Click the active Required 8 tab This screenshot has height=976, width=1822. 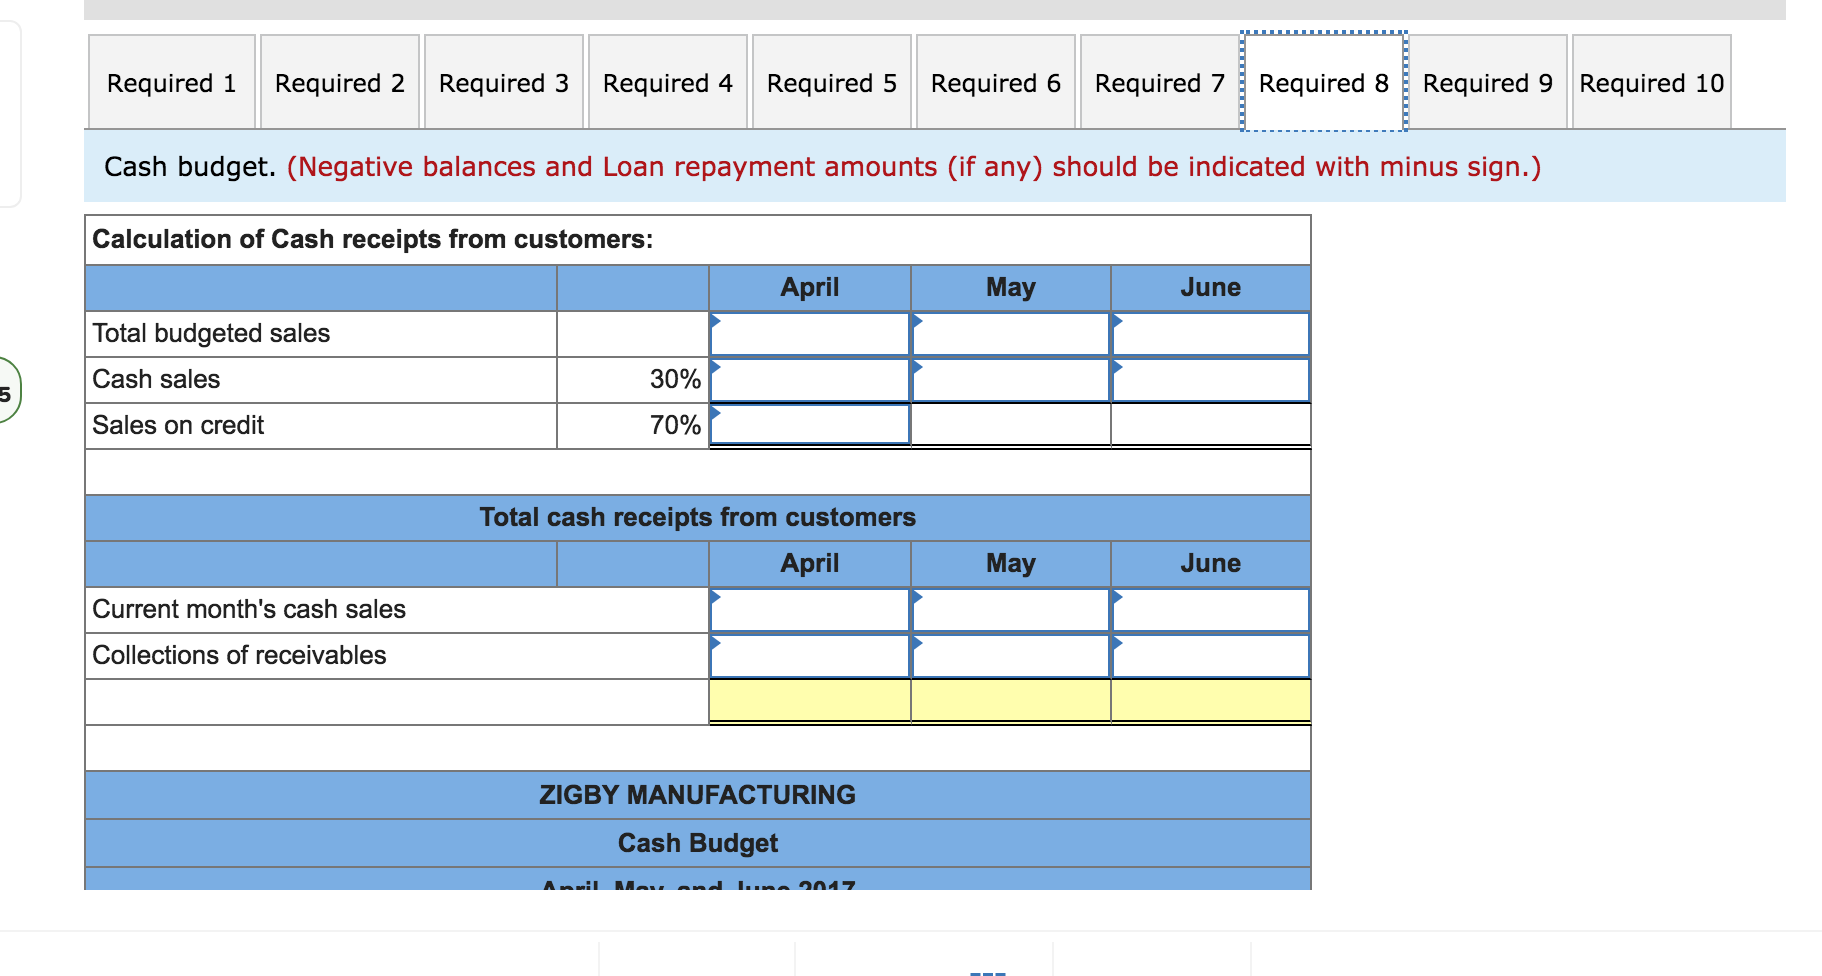[1322, 82]
